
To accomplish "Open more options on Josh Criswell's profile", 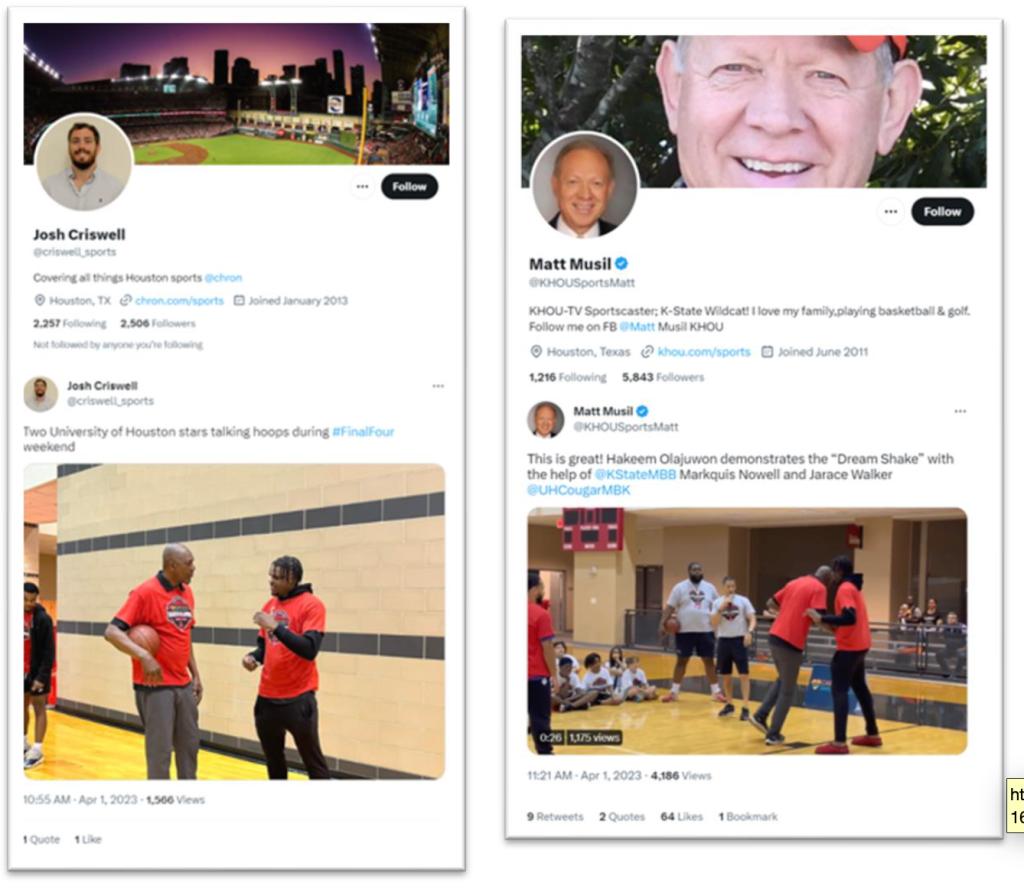I will click(x=362, y=187).
